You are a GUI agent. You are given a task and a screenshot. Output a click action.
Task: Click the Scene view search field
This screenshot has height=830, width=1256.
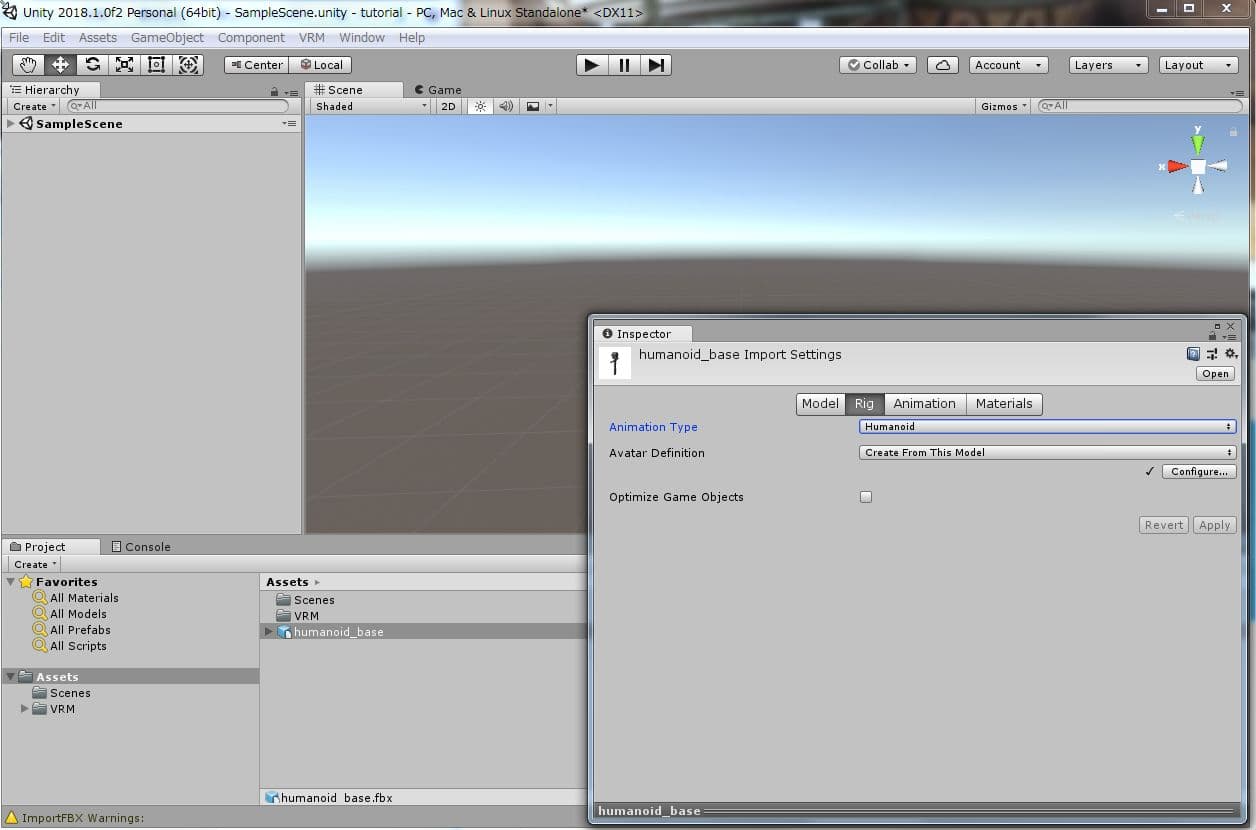click(1140, 106)
